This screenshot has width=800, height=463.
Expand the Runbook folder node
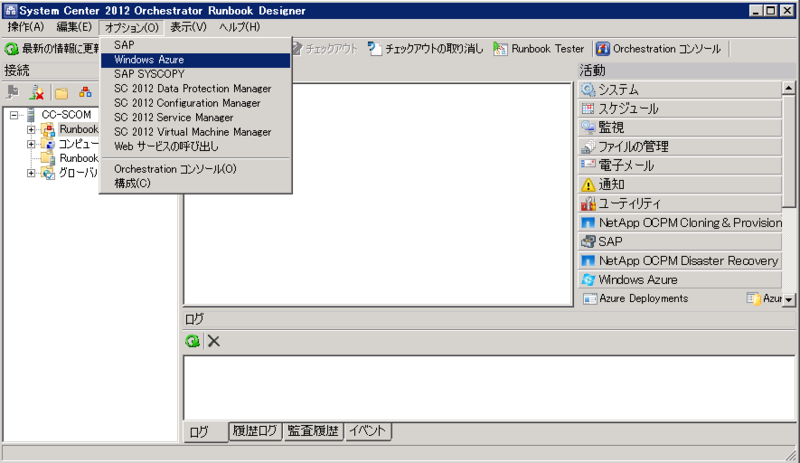click(x=31, y=130)
